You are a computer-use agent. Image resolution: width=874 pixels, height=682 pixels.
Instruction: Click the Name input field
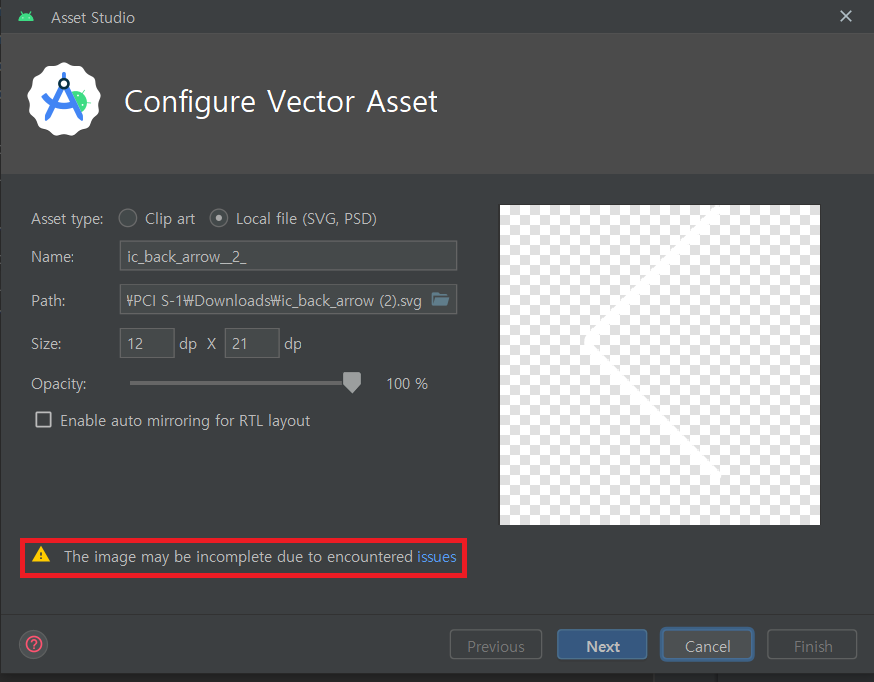coord(288,256)
